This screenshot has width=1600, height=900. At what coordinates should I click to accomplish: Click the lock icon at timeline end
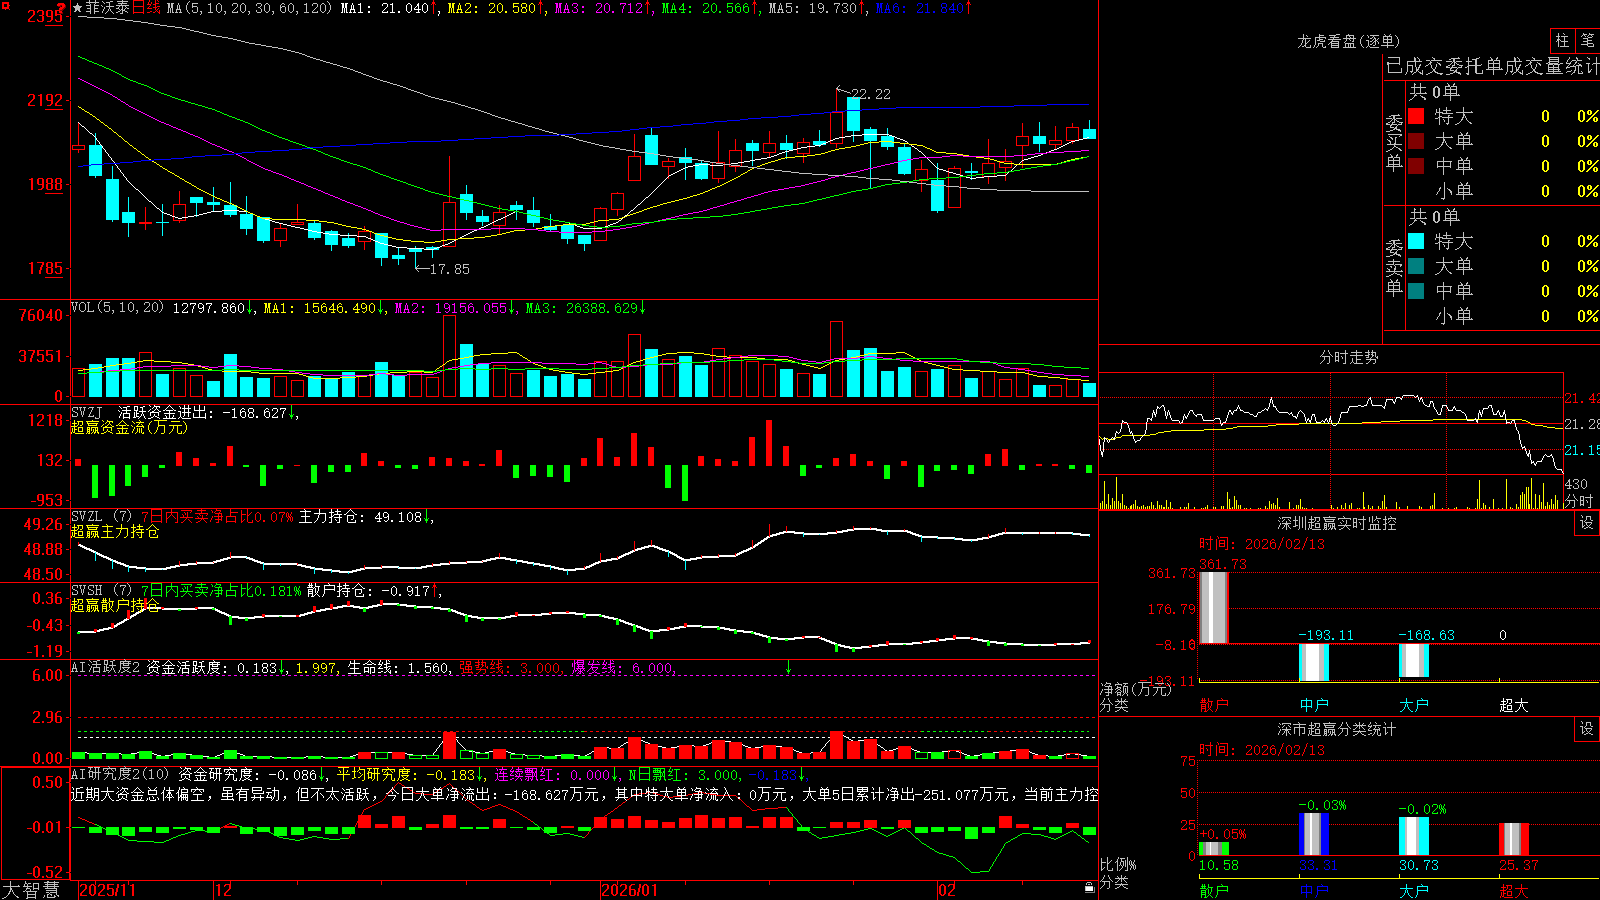click(1089, 888)
